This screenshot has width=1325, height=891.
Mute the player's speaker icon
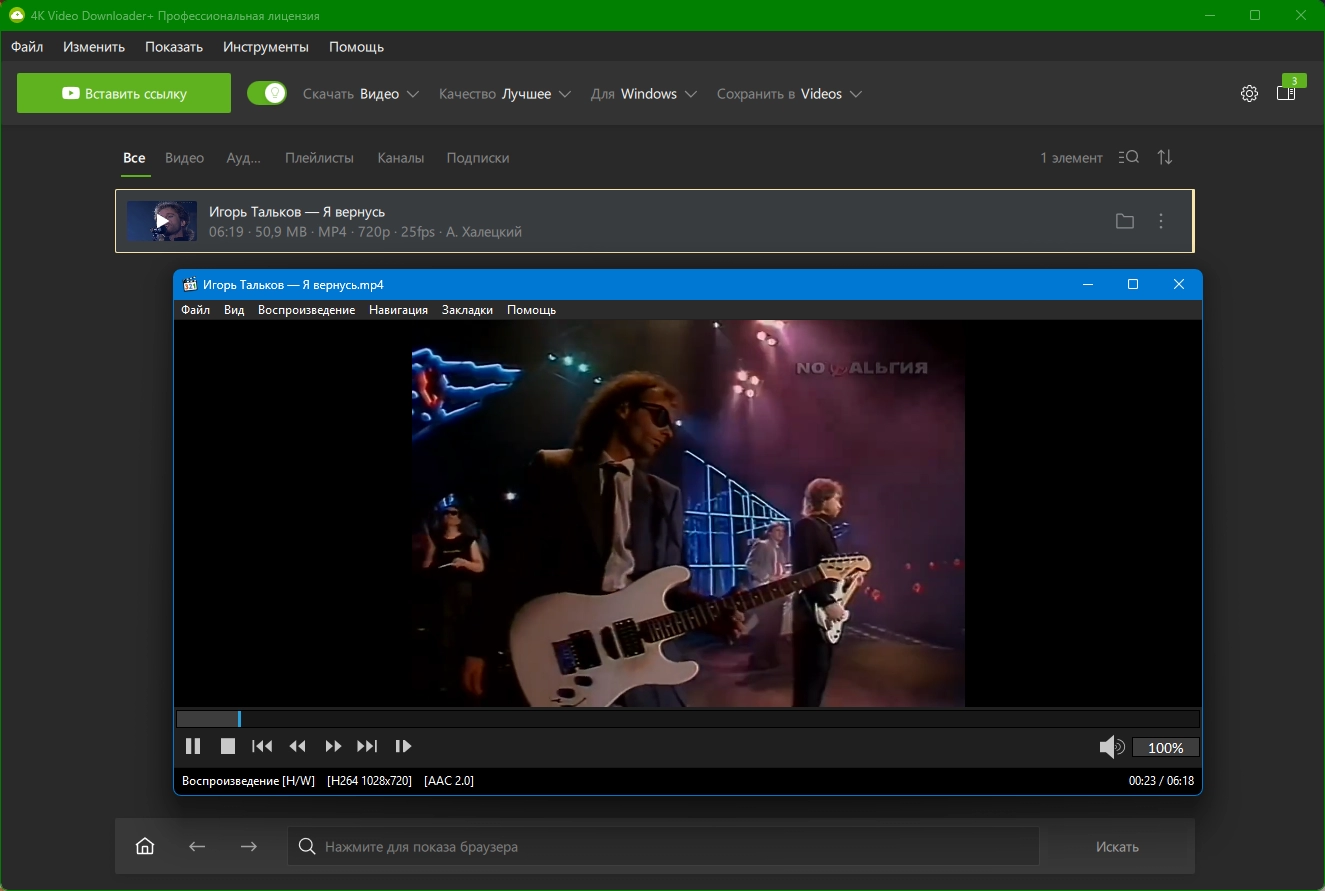(1110, 747)
